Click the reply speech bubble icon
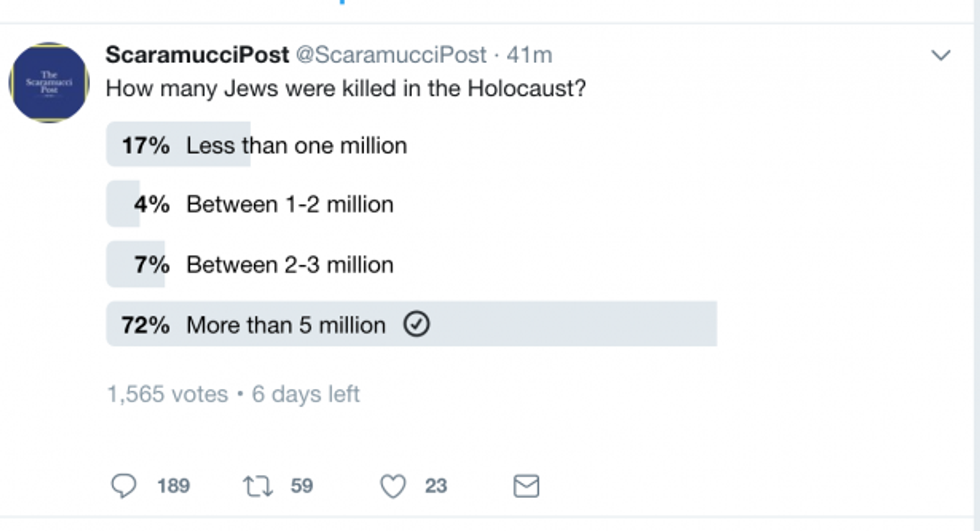Image resolution: width=980 pixels, height=531 pixels. (x=124, y=486)
